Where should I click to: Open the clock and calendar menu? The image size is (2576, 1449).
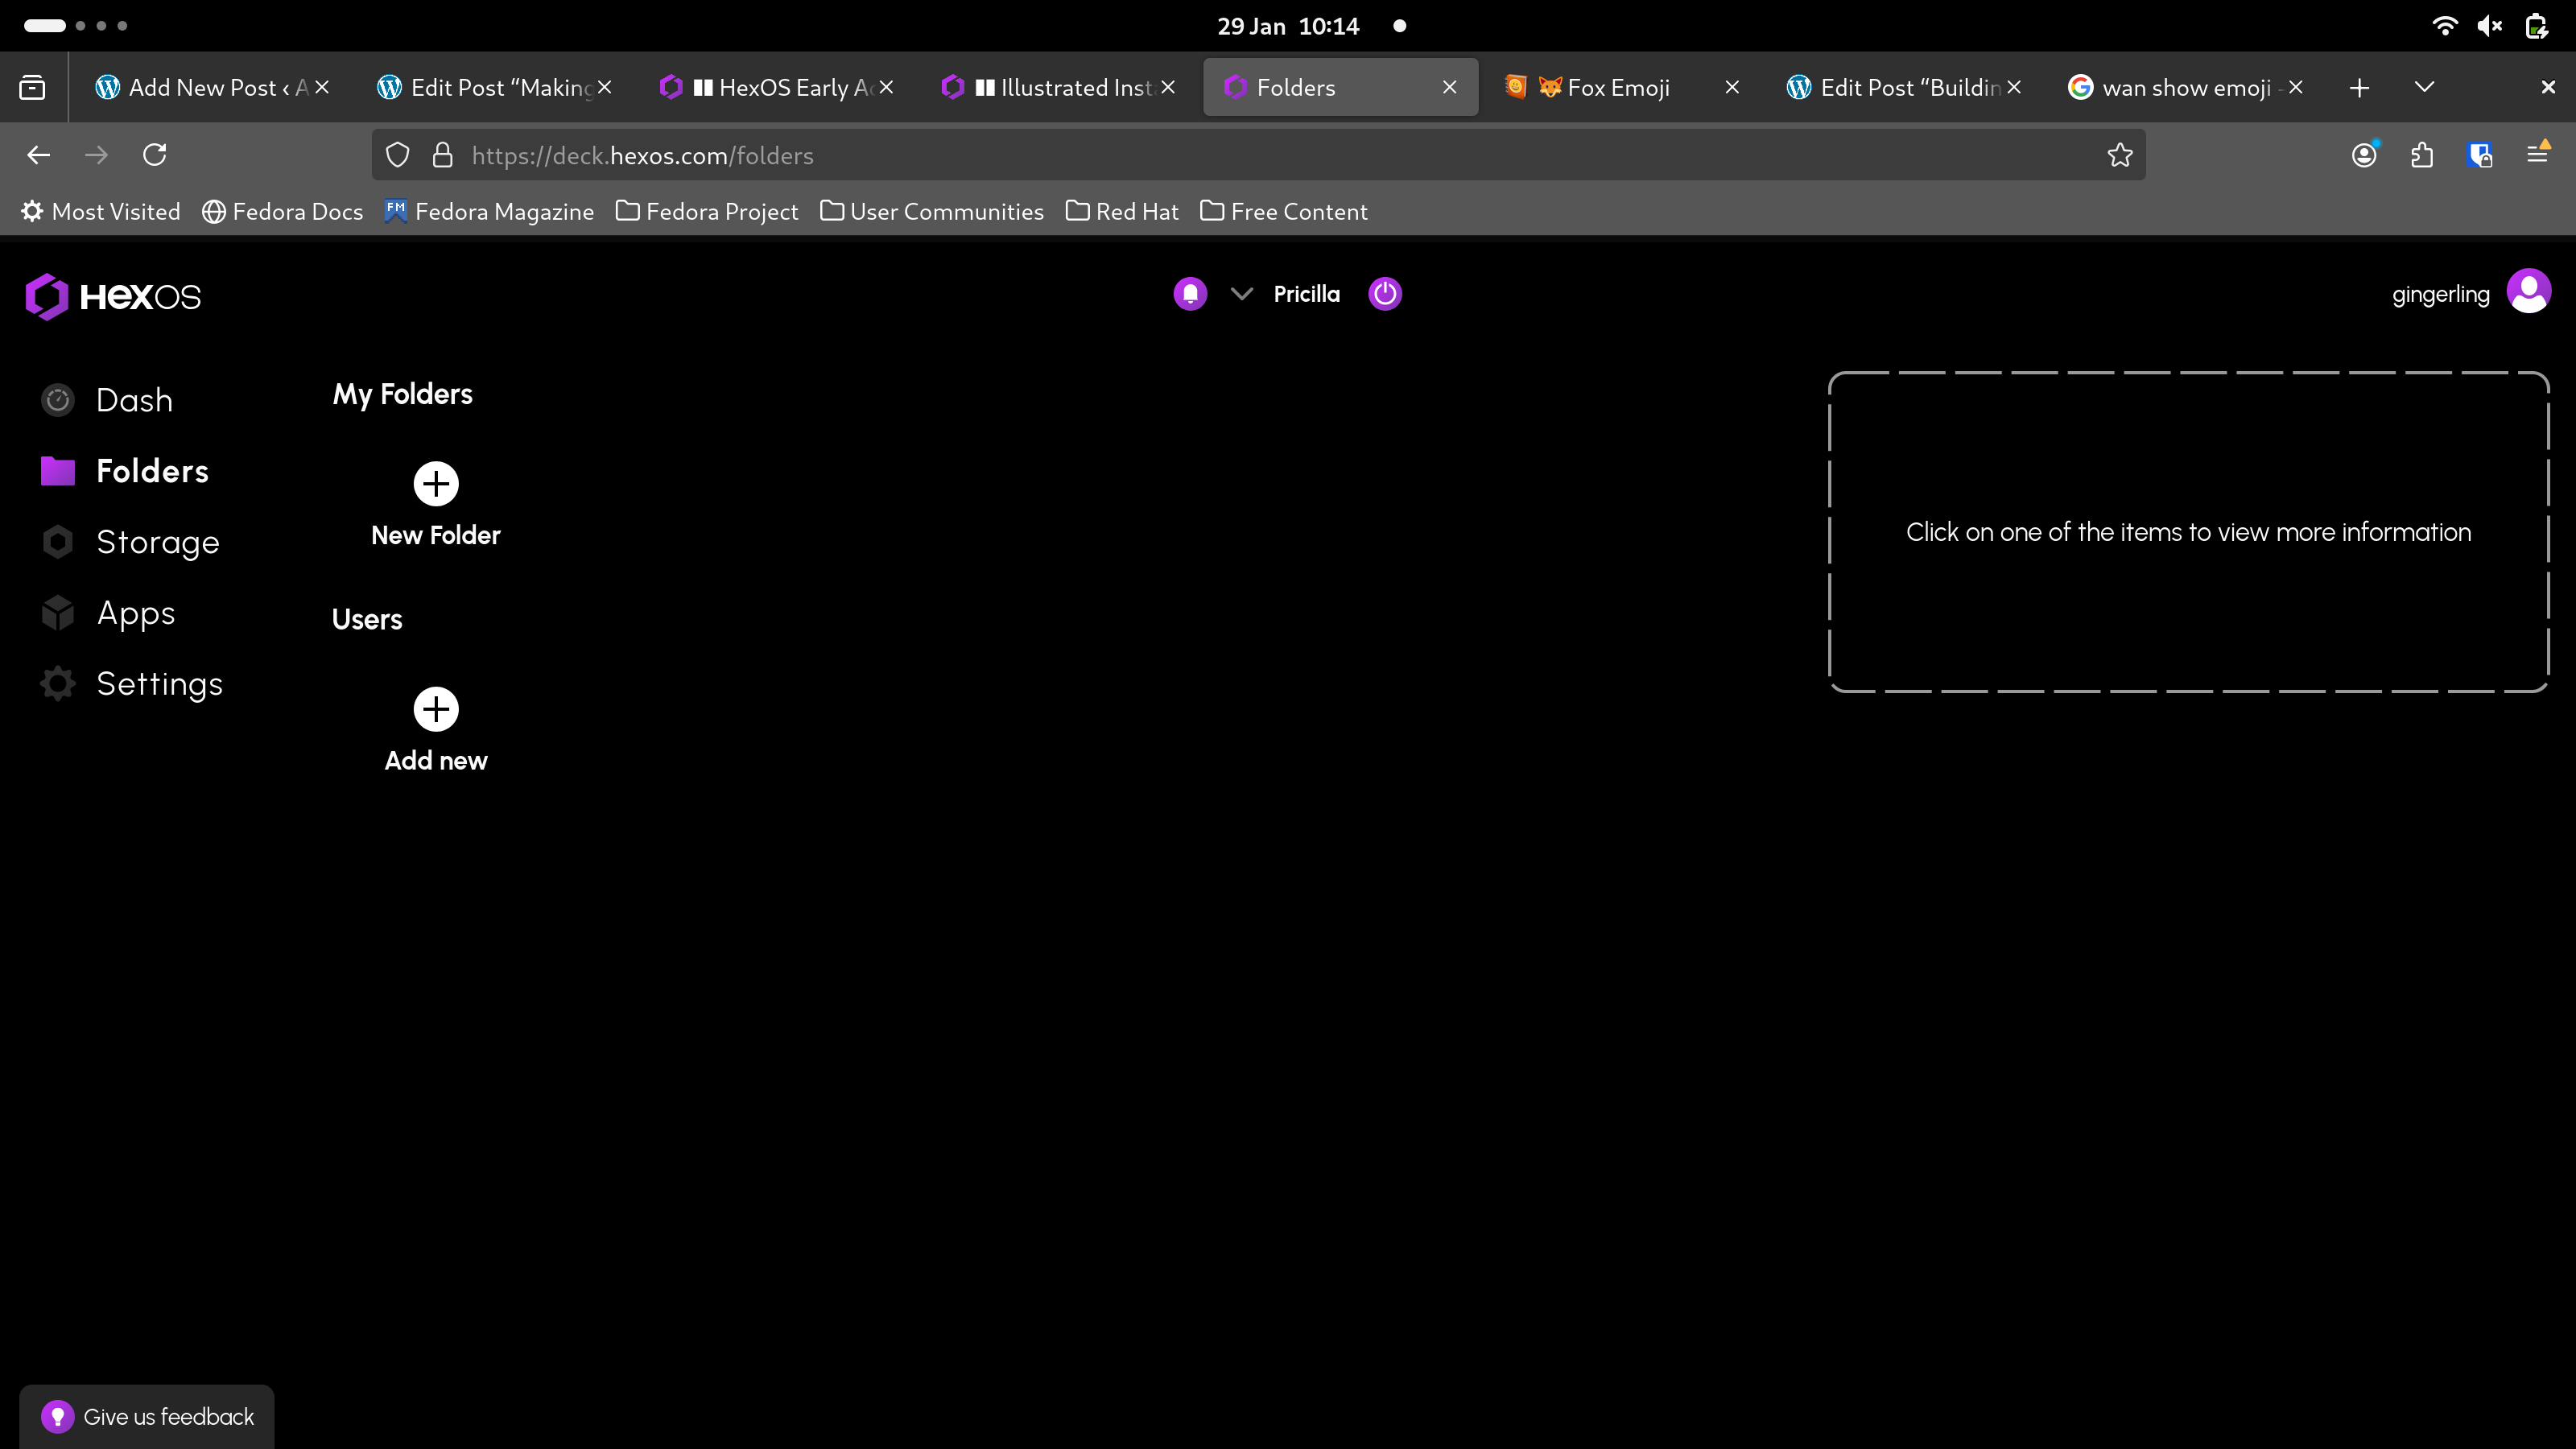click(x=1288, y=26)
